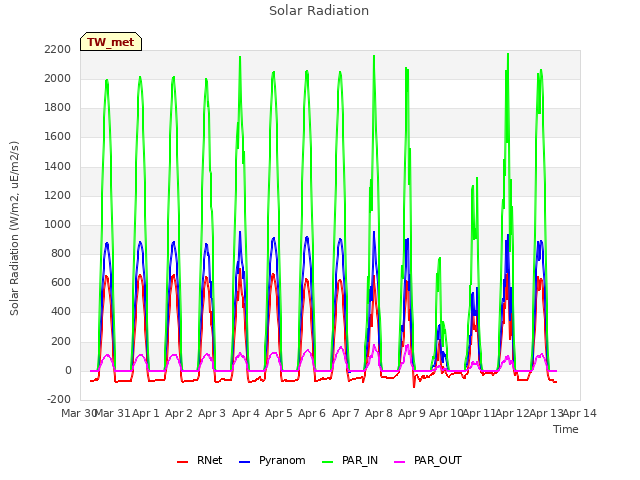This screenshot has height=480, width=640.
Task: Click the Apr 4 x-axis date label
Action: pyautogui.click(x=246, y=413)
